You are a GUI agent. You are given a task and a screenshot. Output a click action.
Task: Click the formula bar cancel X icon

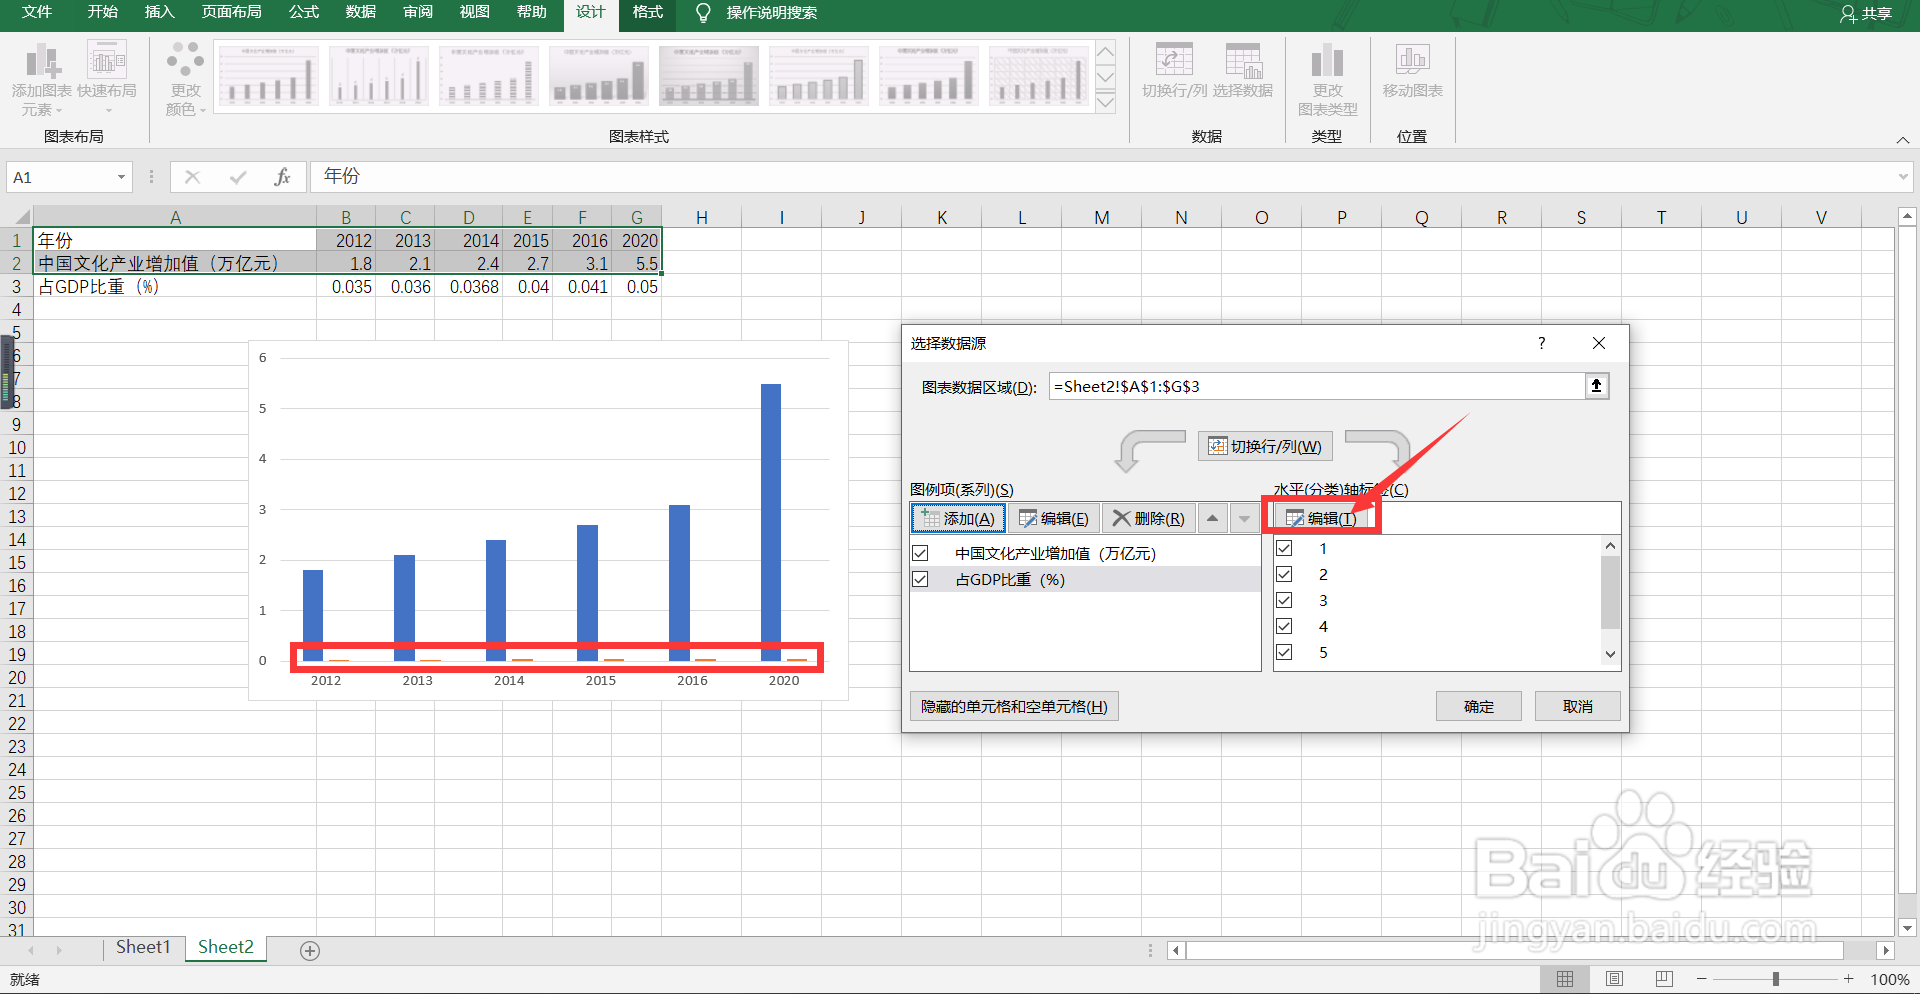click(x=193, y=177)
